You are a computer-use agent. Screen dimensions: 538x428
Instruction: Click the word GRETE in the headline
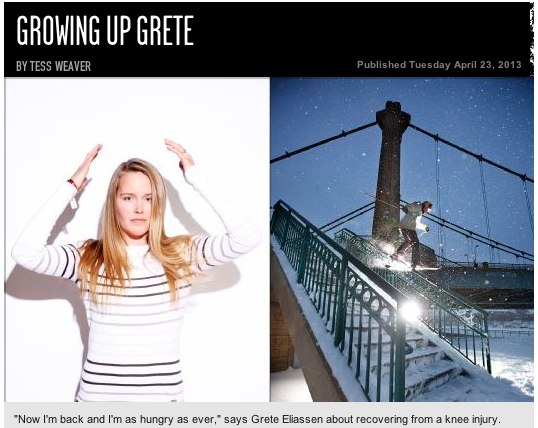[x=165, y=31]
